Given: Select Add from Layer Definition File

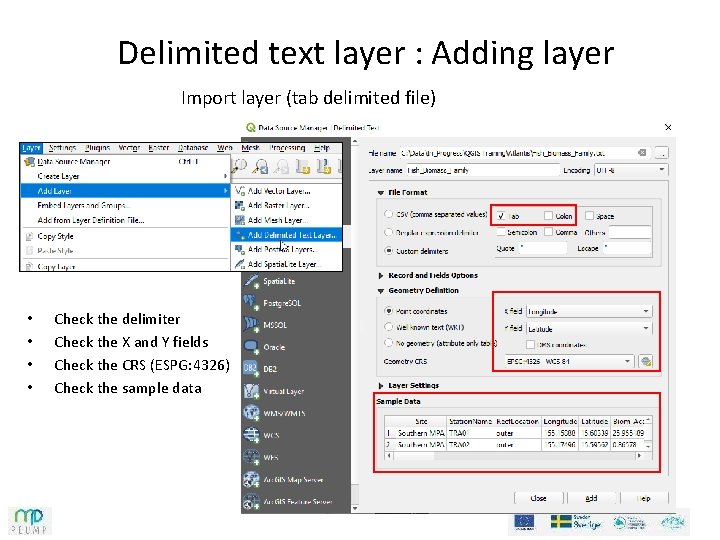Looking at the screenshot, I should click(125, 220).
